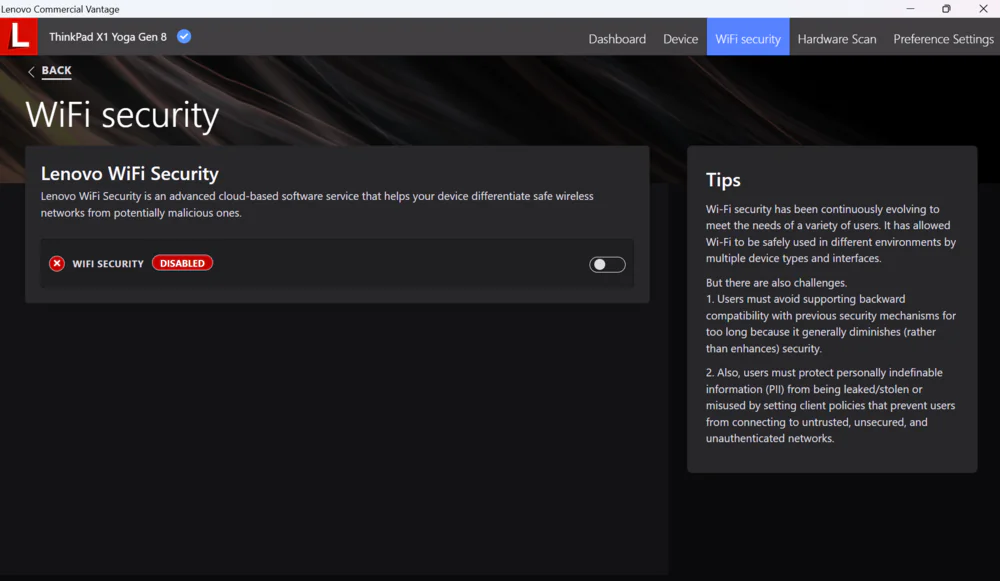Minimize the Lenovo Commercial Vantage window
1000x581 pixels.
[x=910, y=9]
